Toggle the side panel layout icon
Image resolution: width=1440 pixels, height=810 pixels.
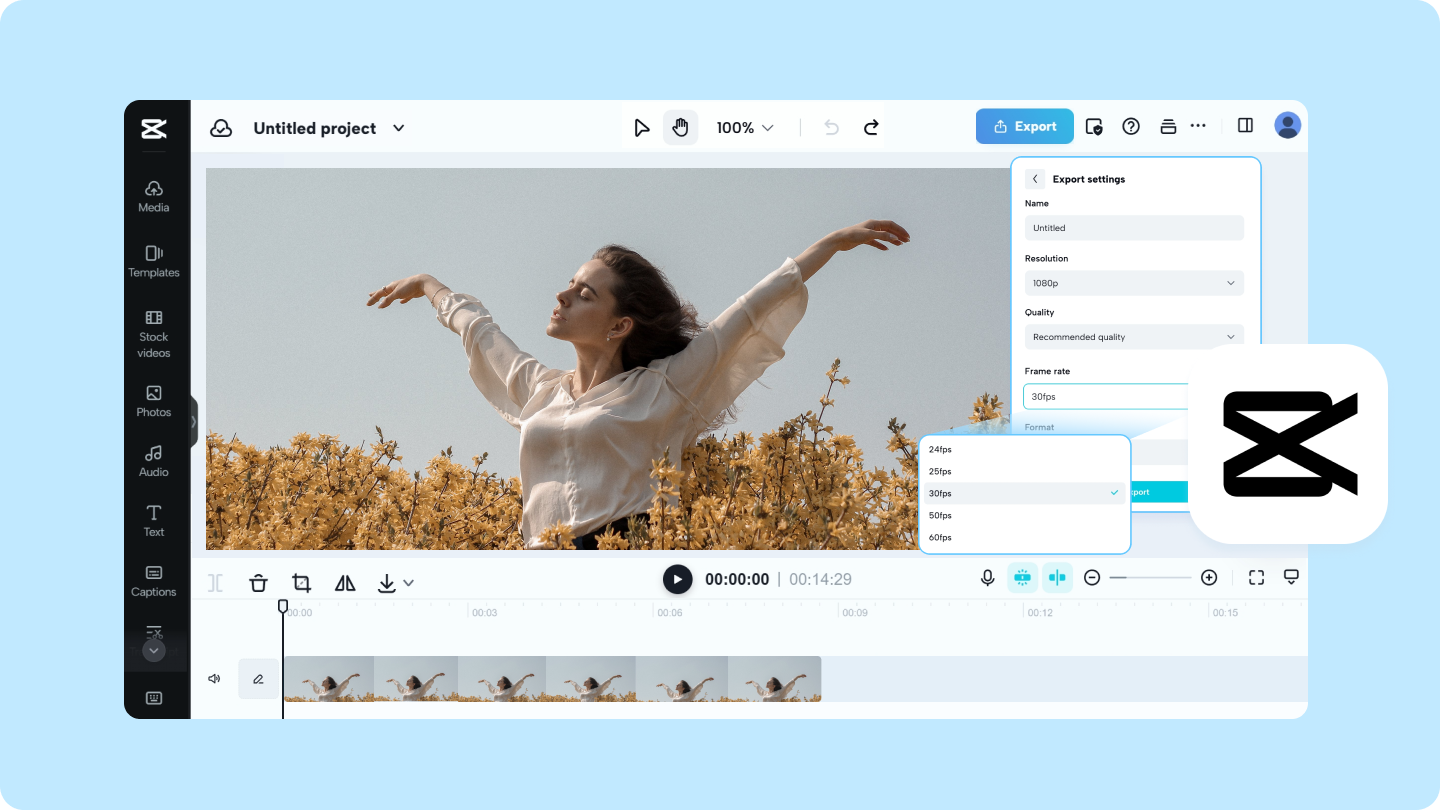click(x=1245, y=125)
